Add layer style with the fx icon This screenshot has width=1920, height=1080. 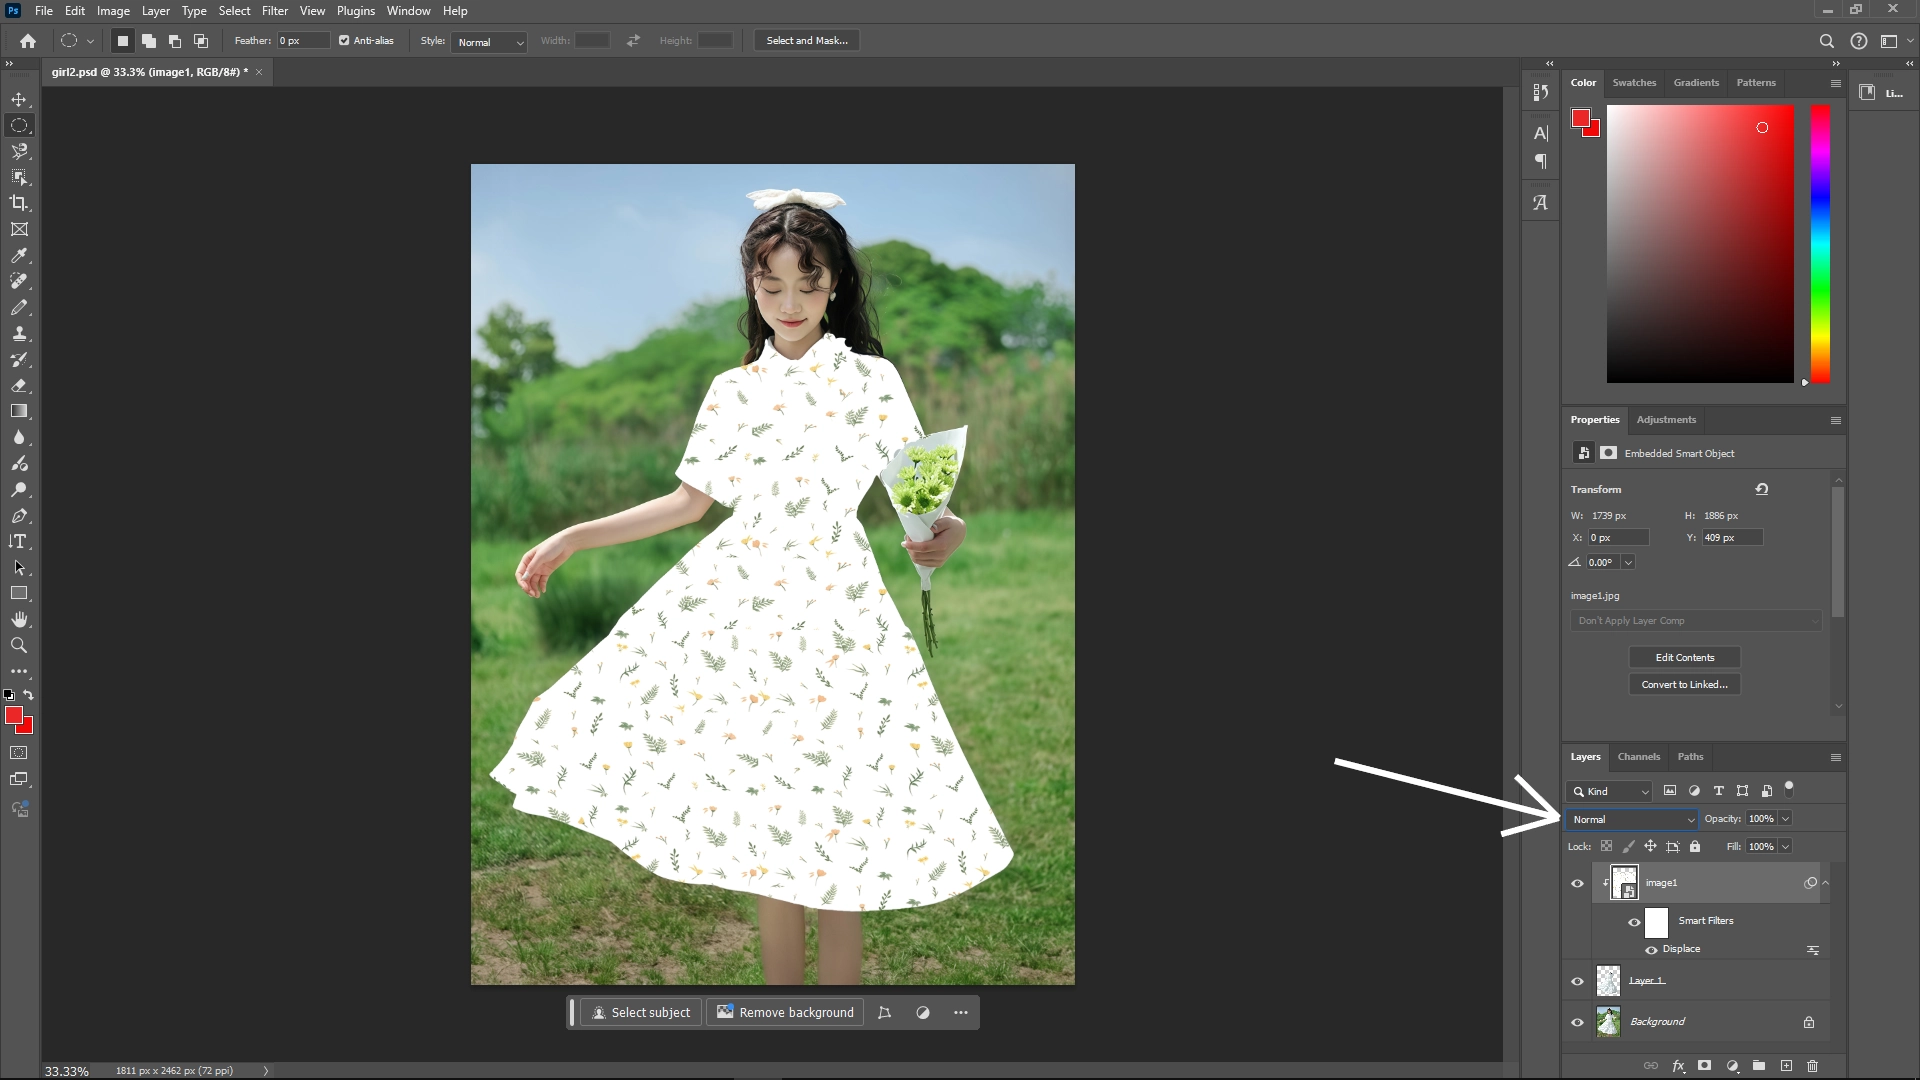click(1678, 1066)
